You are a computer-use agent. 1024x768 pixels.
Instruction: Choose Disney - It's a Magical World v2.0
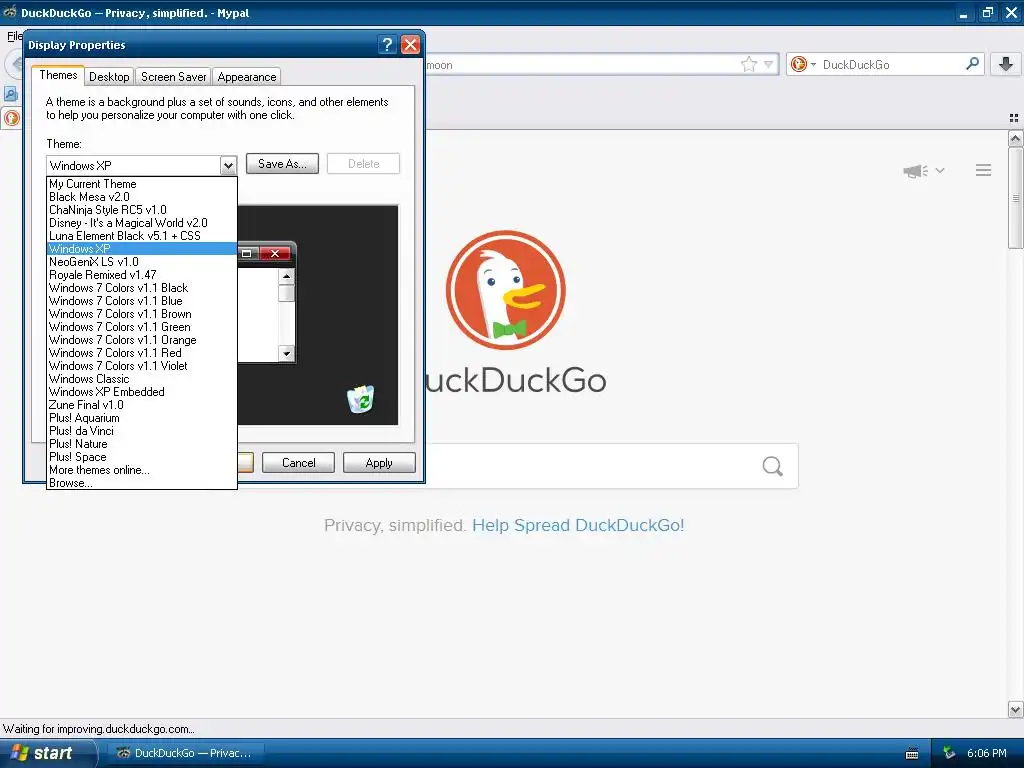point(142,223)
